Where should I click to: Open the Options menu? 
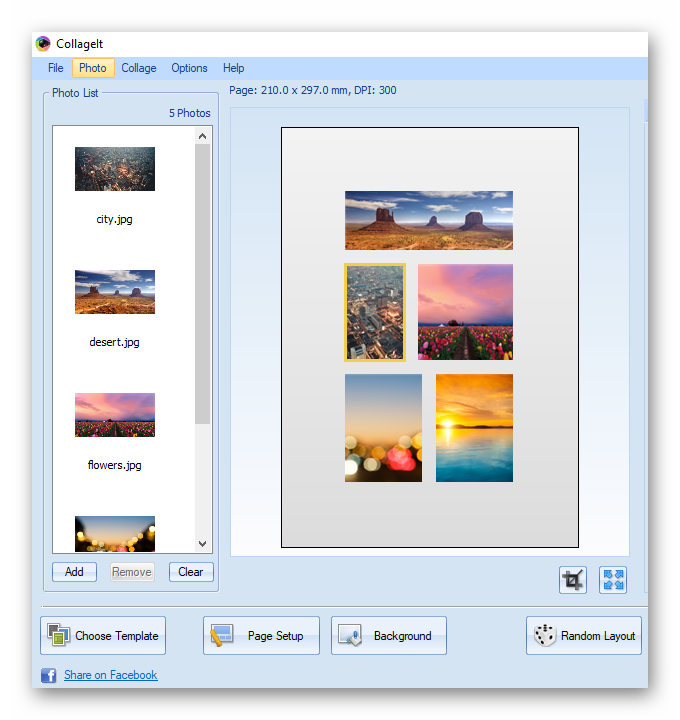(189, 68)
